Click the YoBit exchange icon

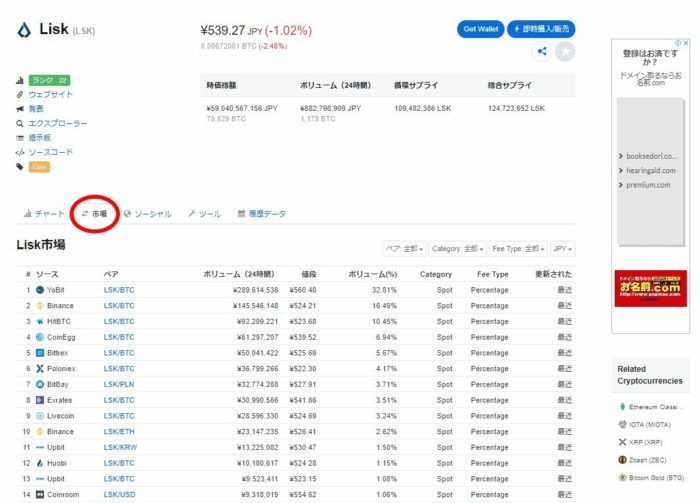tap(40, 290)
